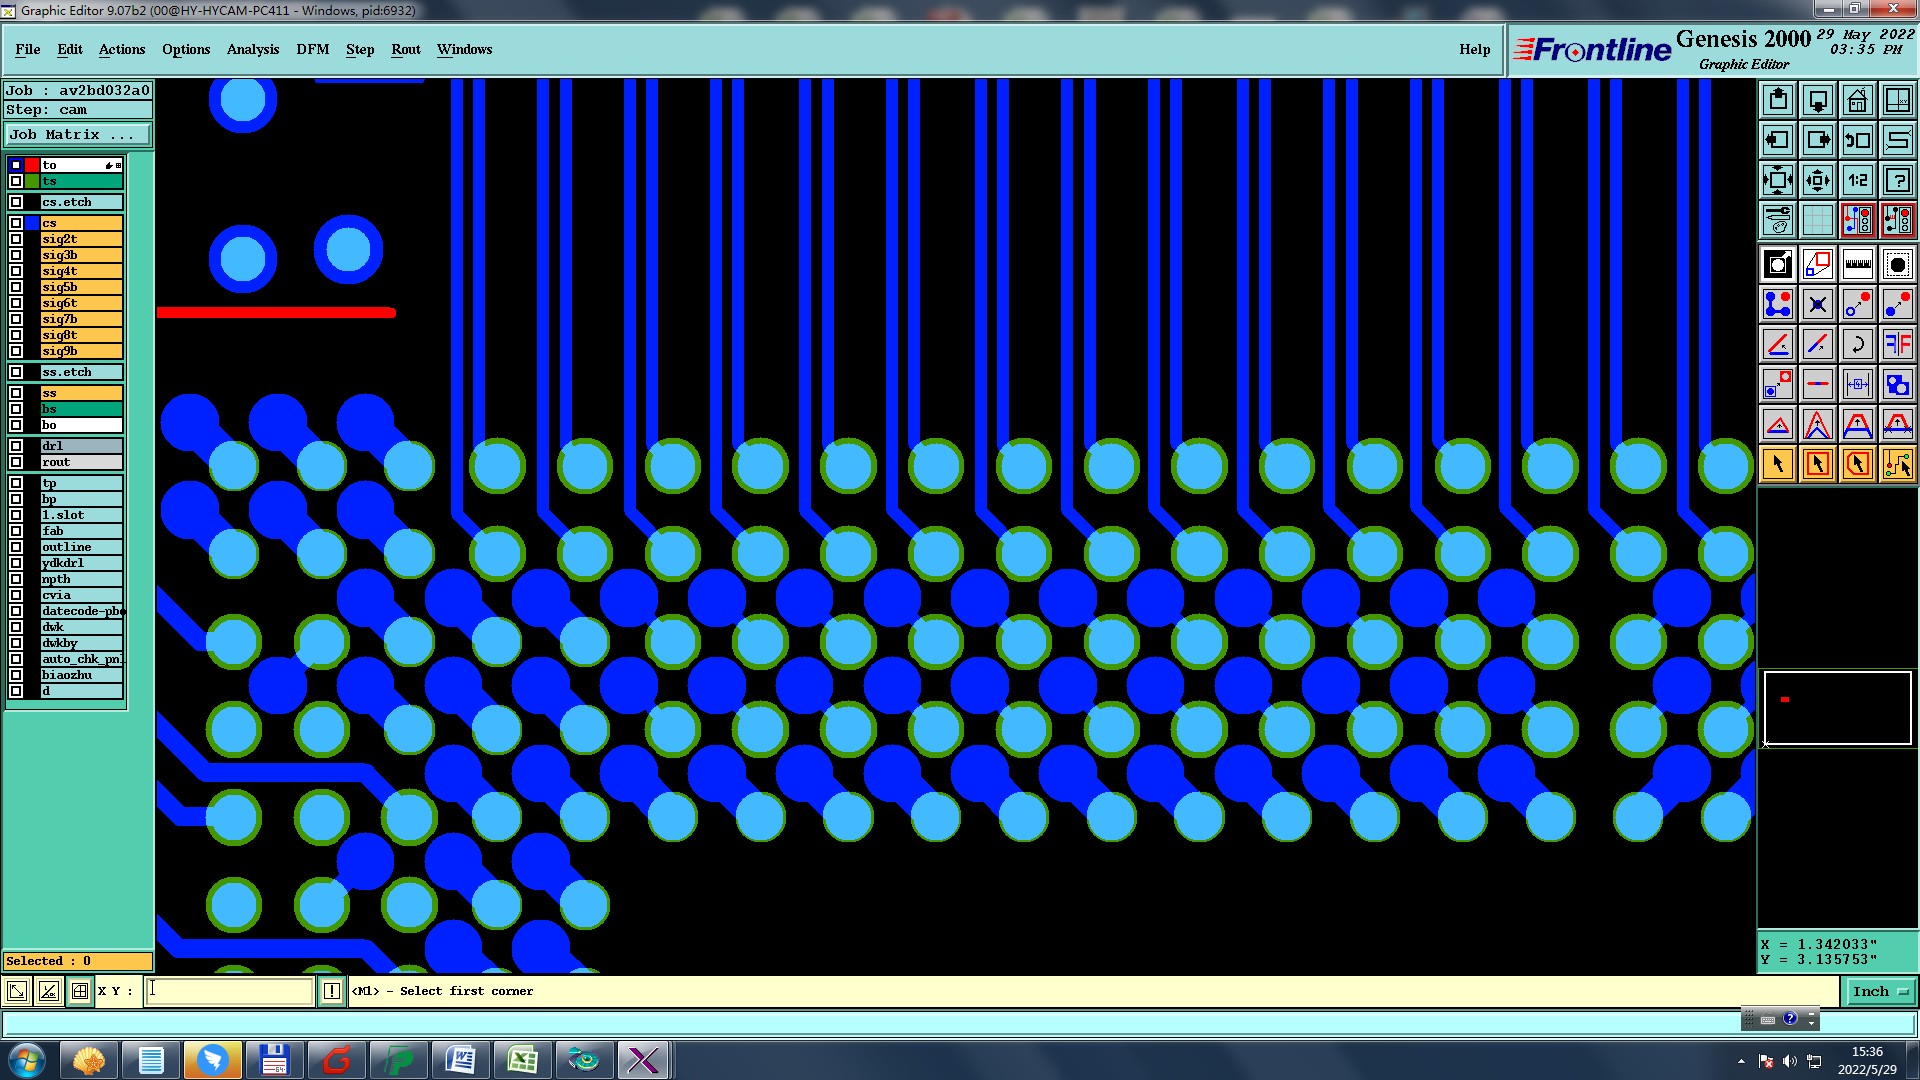Click the X Y coordinate input field
The width and height of the screenshot is (1920, 1080).
pos(230,991)
